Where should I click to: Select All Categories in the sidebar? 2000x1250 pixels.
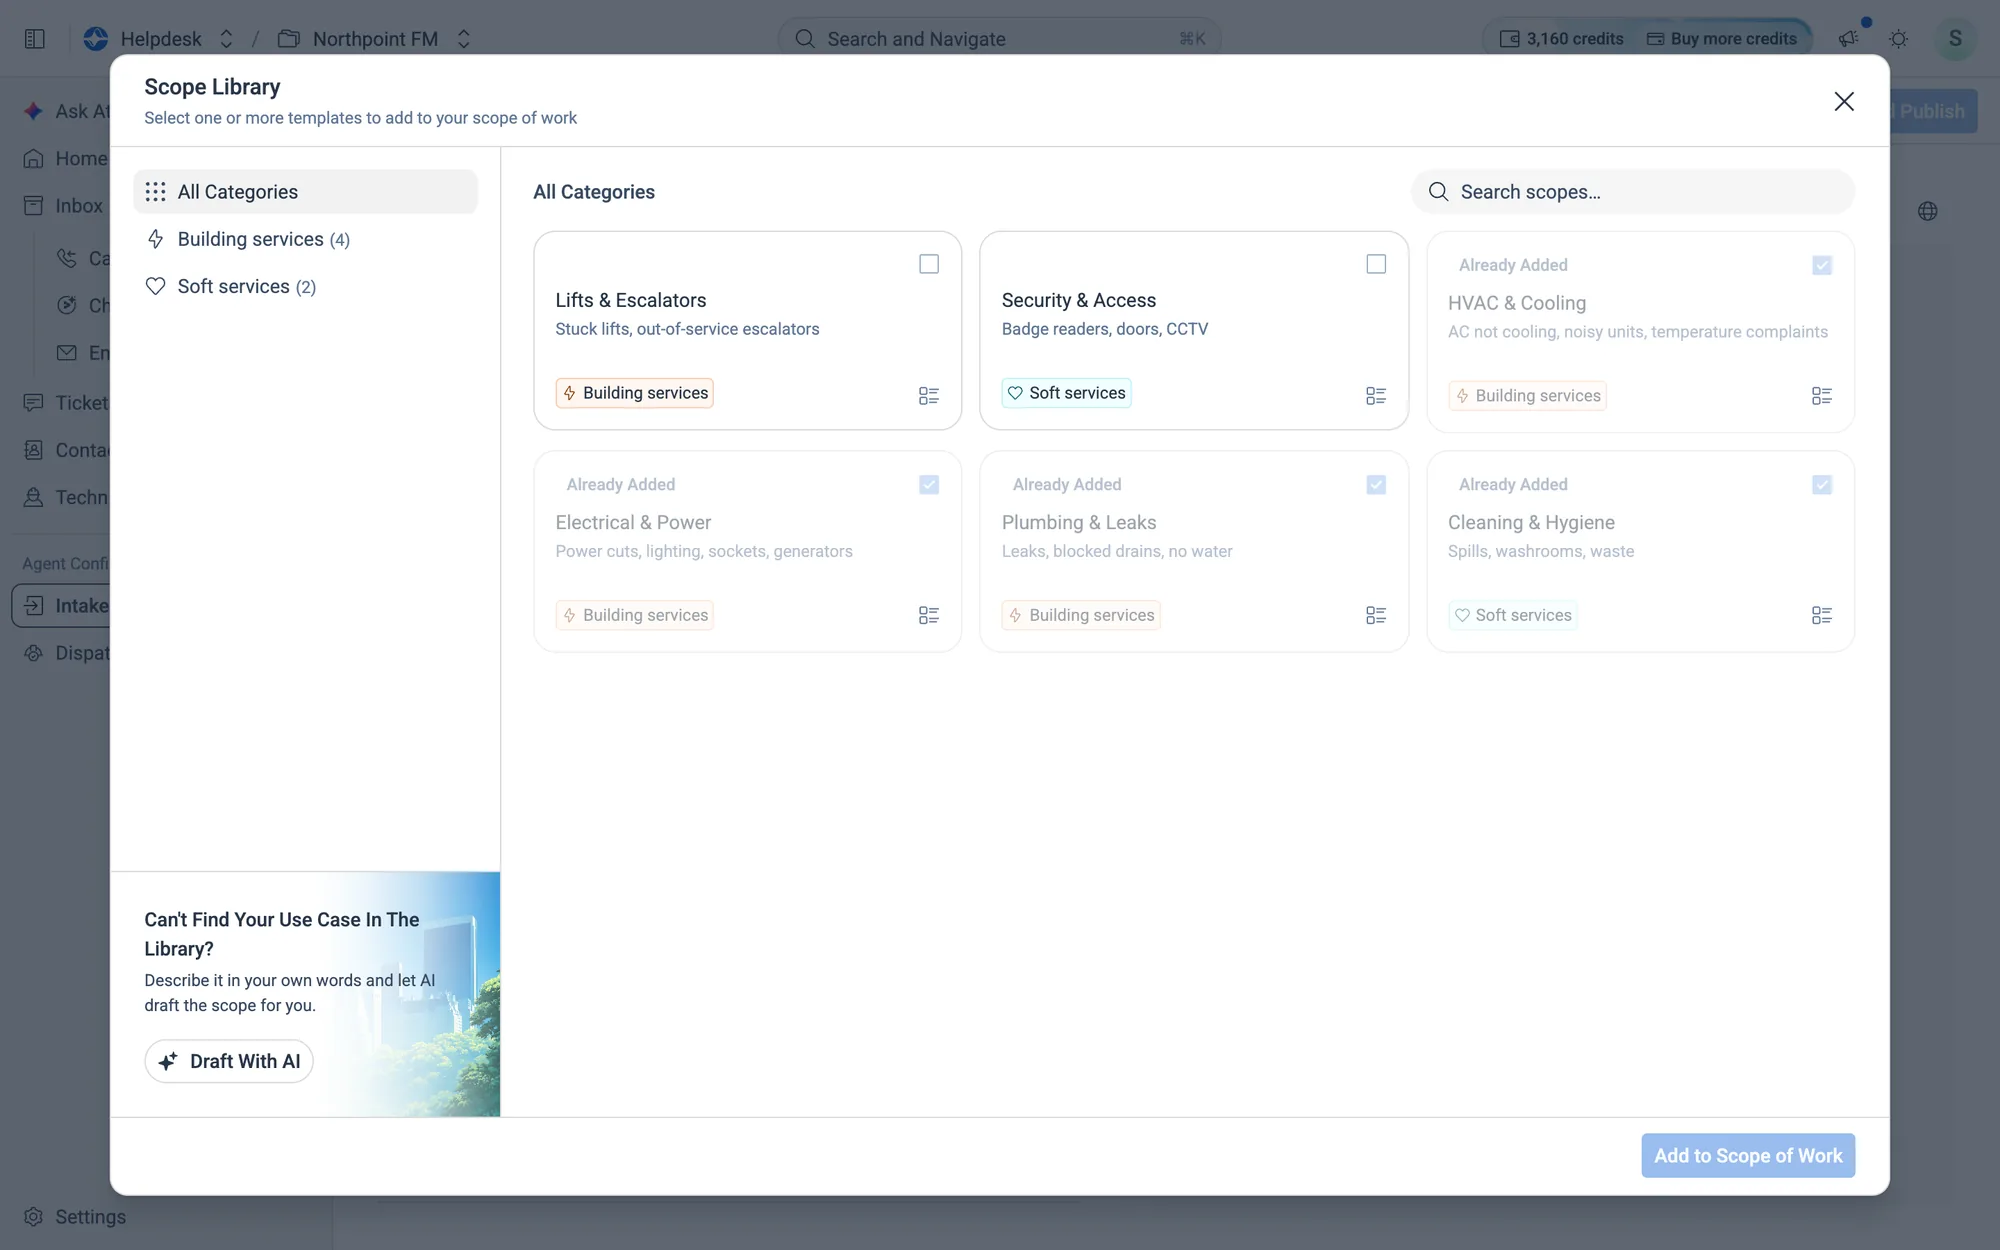coord(305,191)
